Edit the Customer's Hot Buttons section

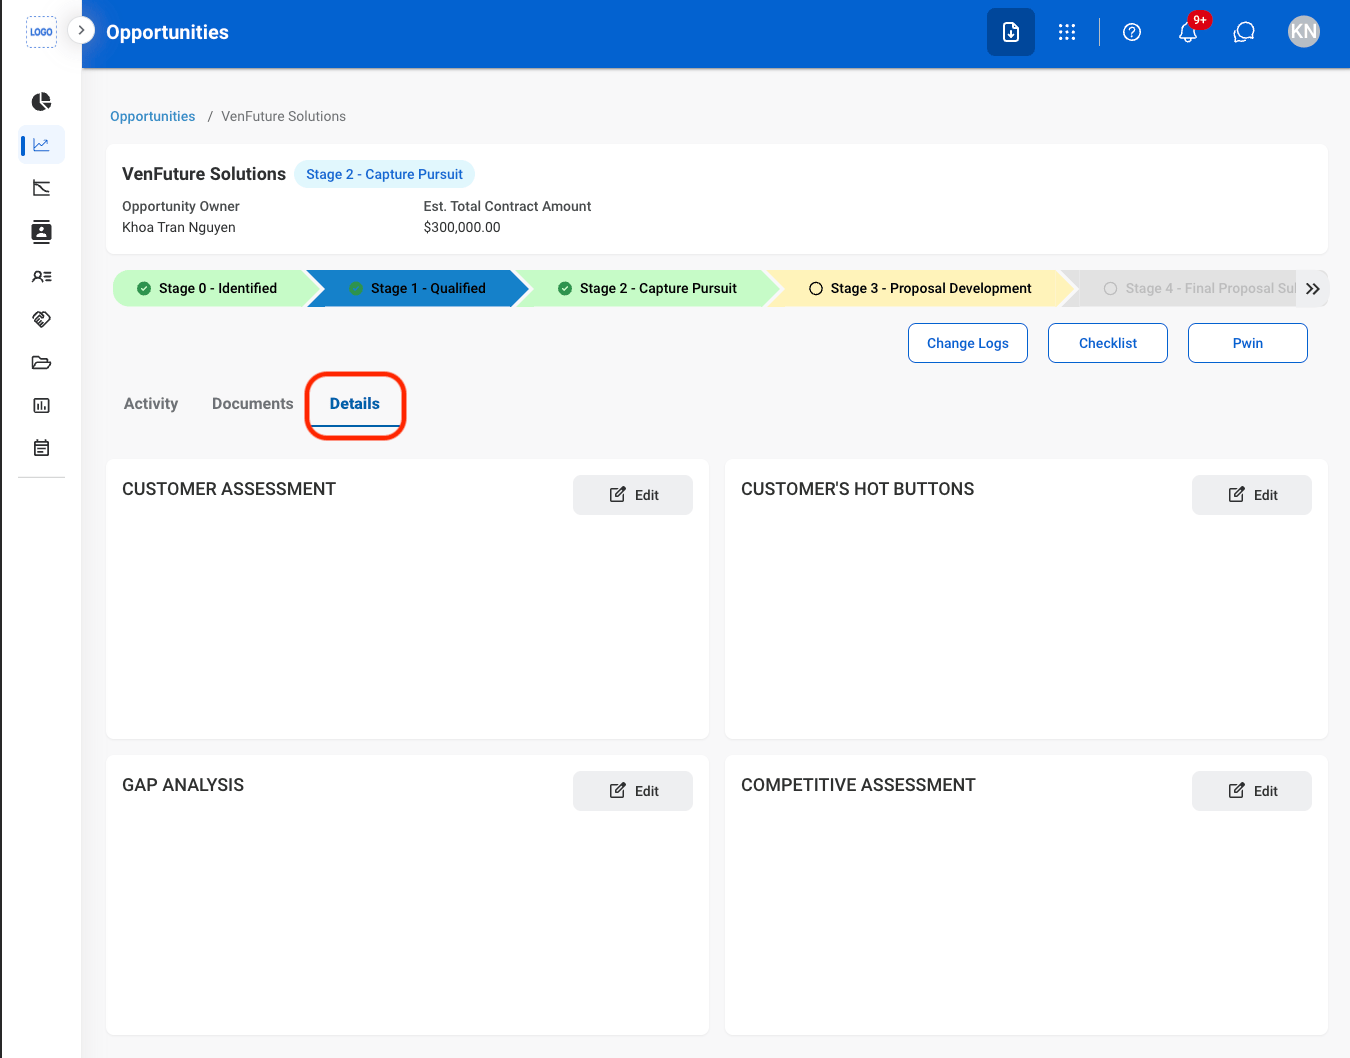click(x=1252, y=495)
